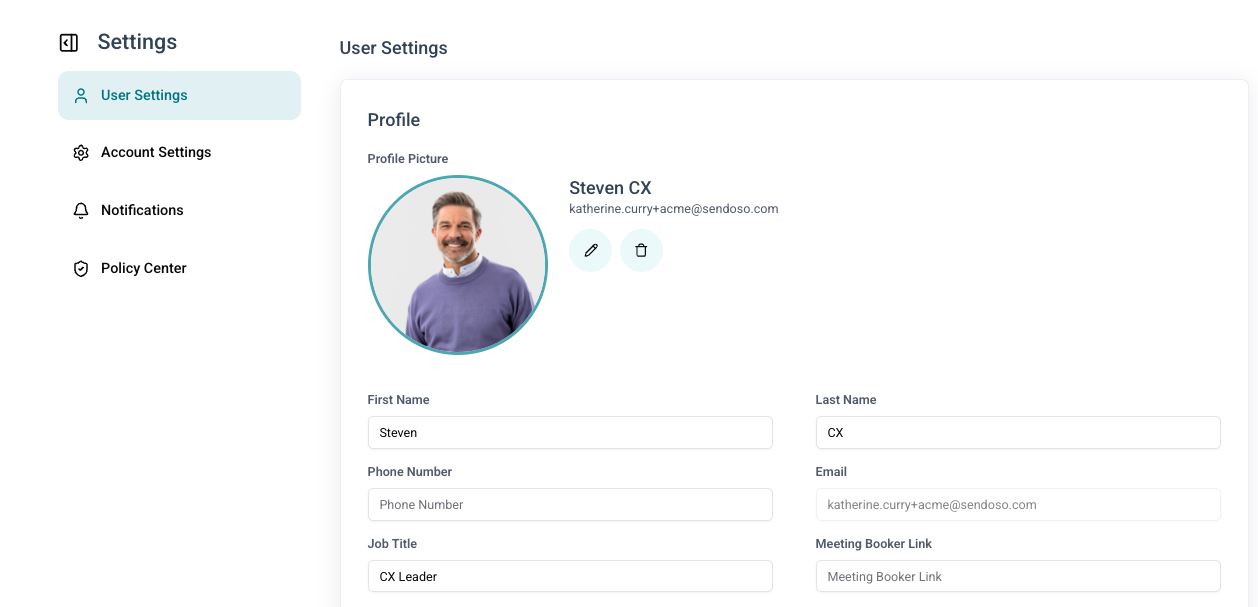The height and width of the screenshot is (607, 1258).
Task: Open the Account Settings menu item
Action: click(179, 152)
